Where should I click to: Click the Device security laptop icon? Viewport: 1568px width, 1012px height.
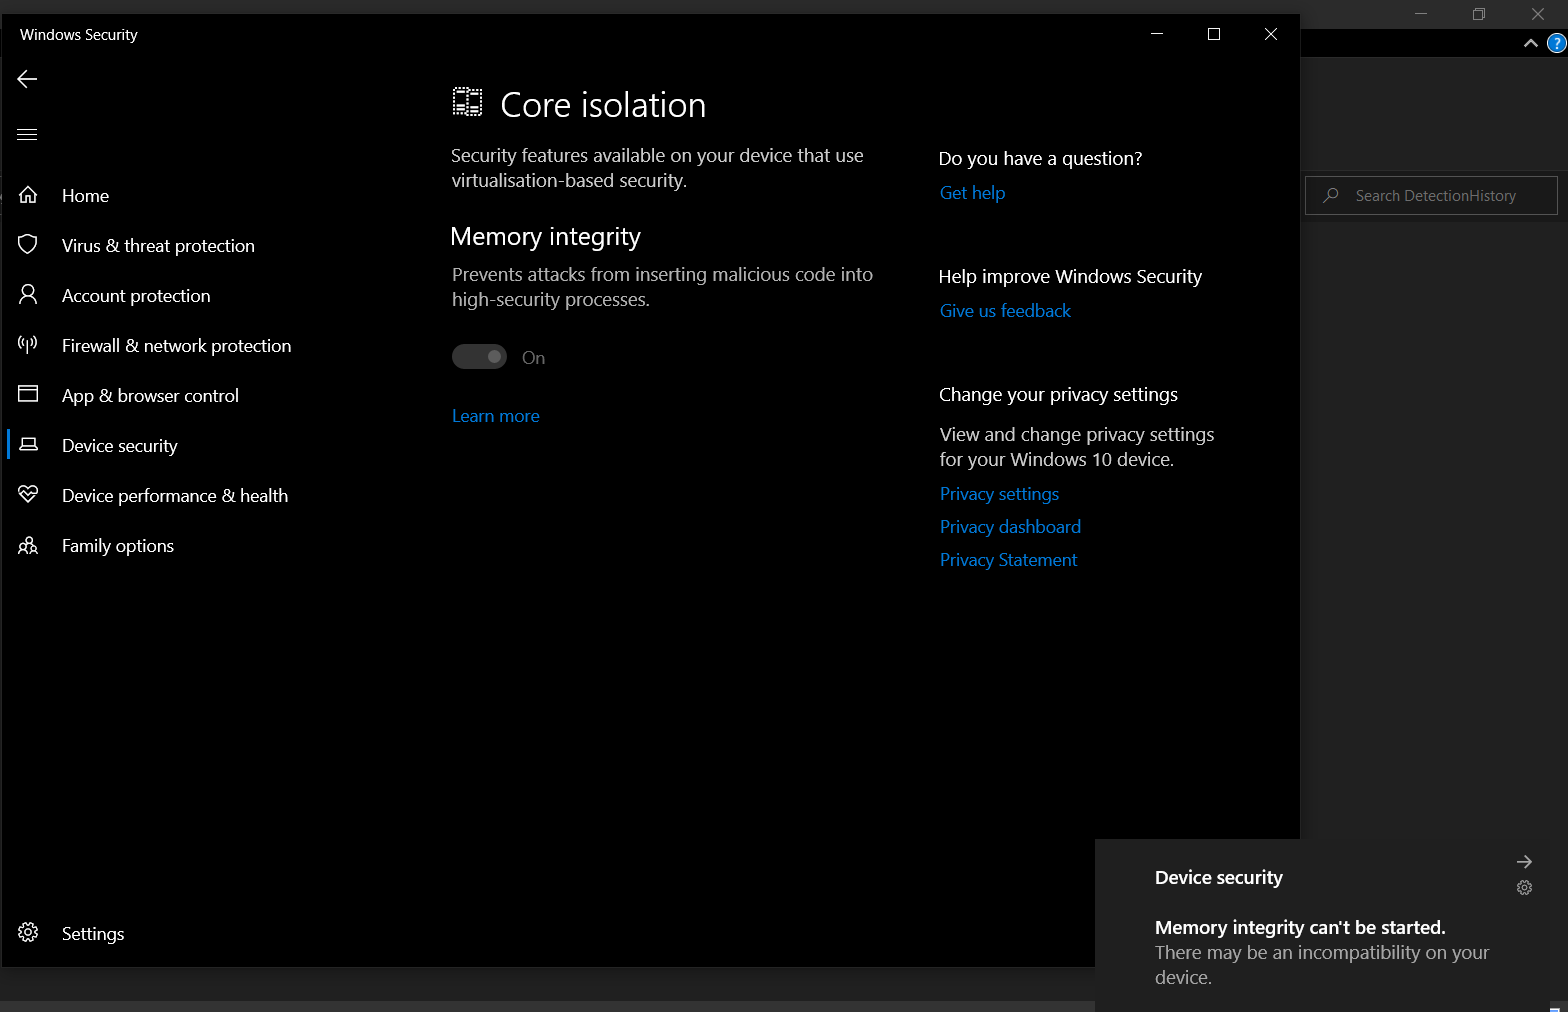pyautogui.click(x=29, y=444)
